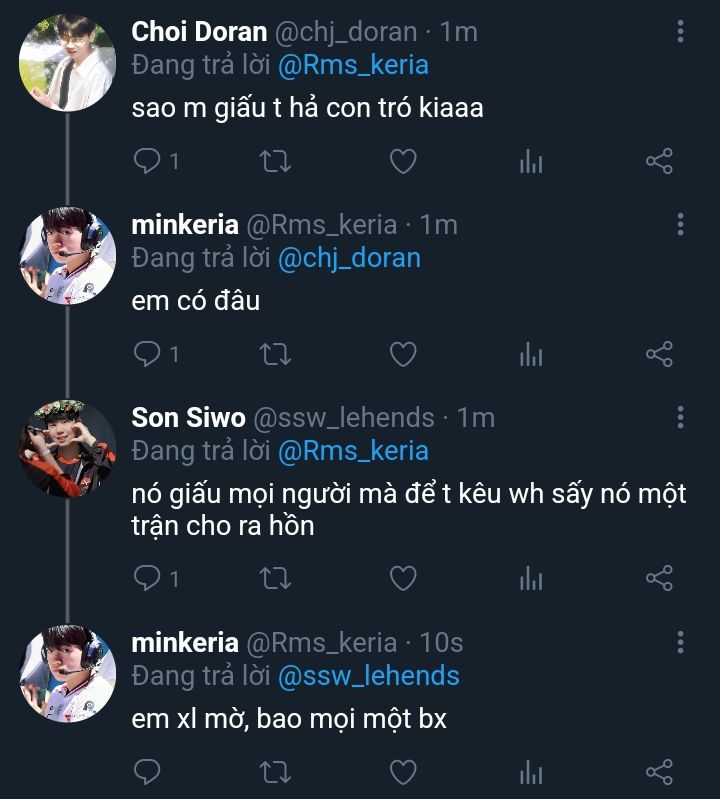
Task: Like Choi Doran's tweet
Action: [x=402, y=161]
